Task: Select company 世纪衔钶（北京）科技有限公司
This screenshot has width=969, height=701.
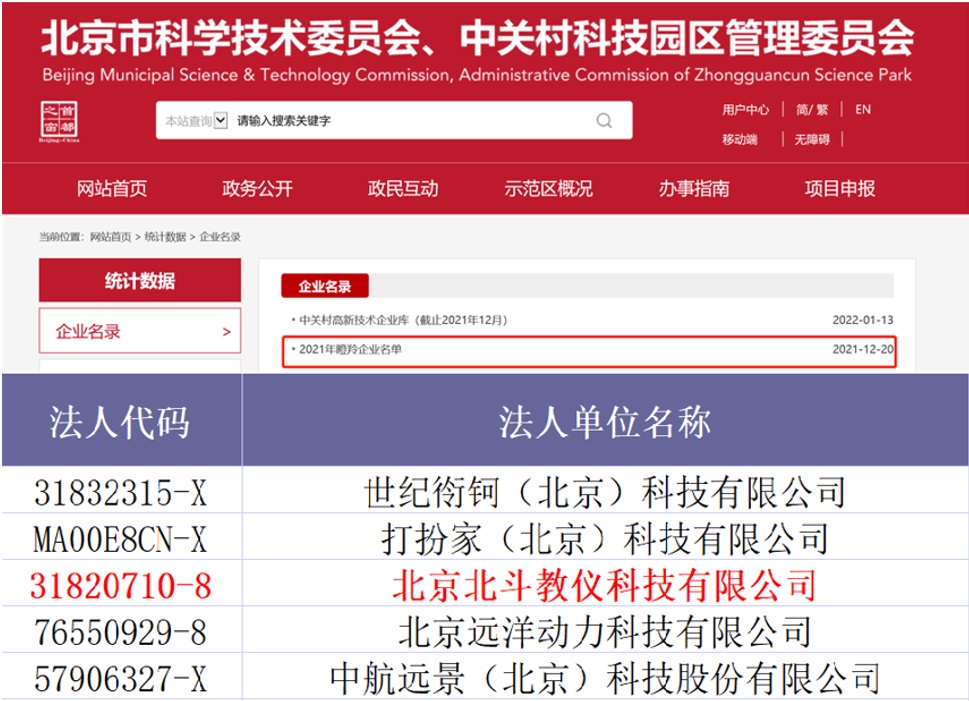Action: tap(606, 493)
